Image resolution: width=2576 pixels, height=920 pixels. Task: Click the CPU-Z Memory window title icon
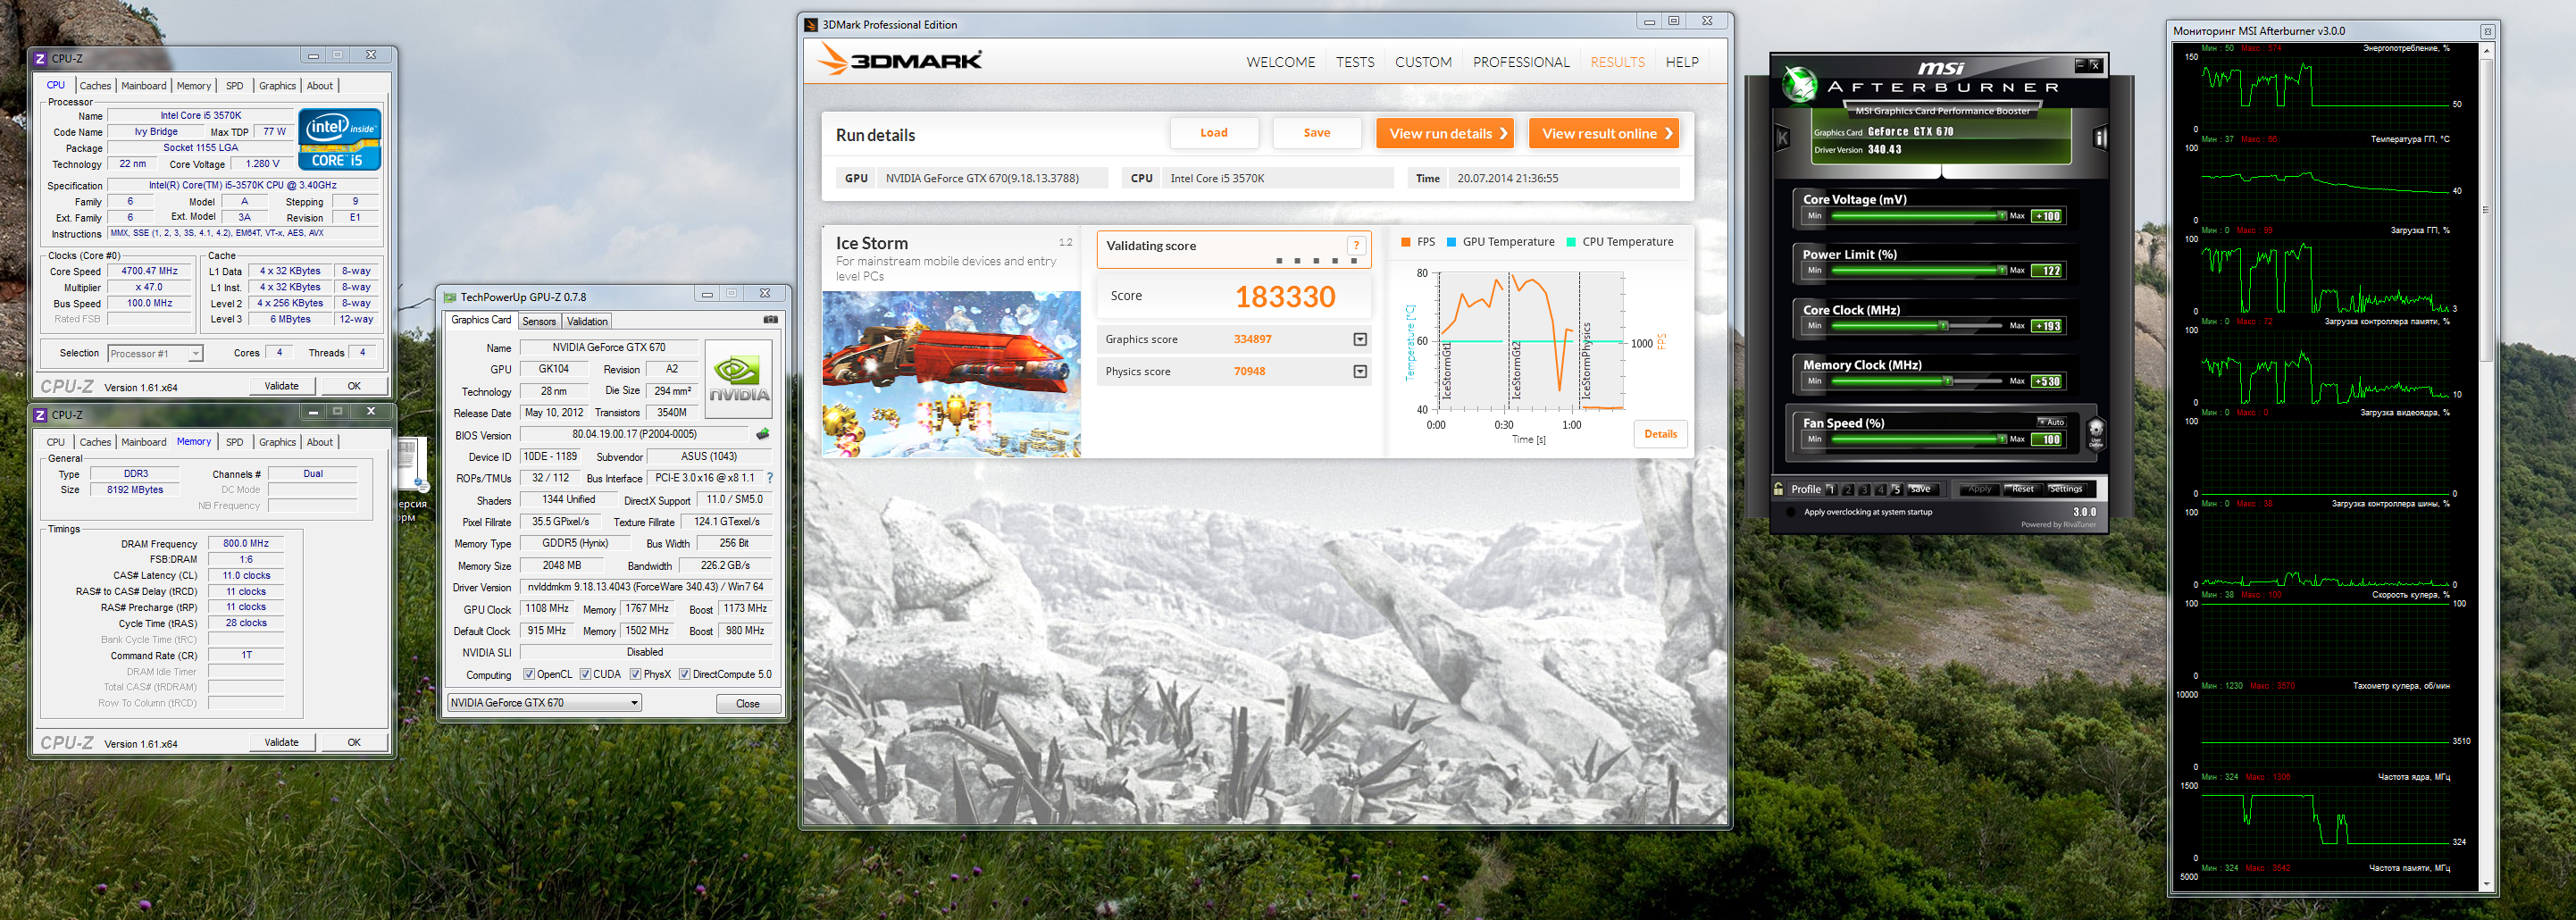[x=40, y=415]
